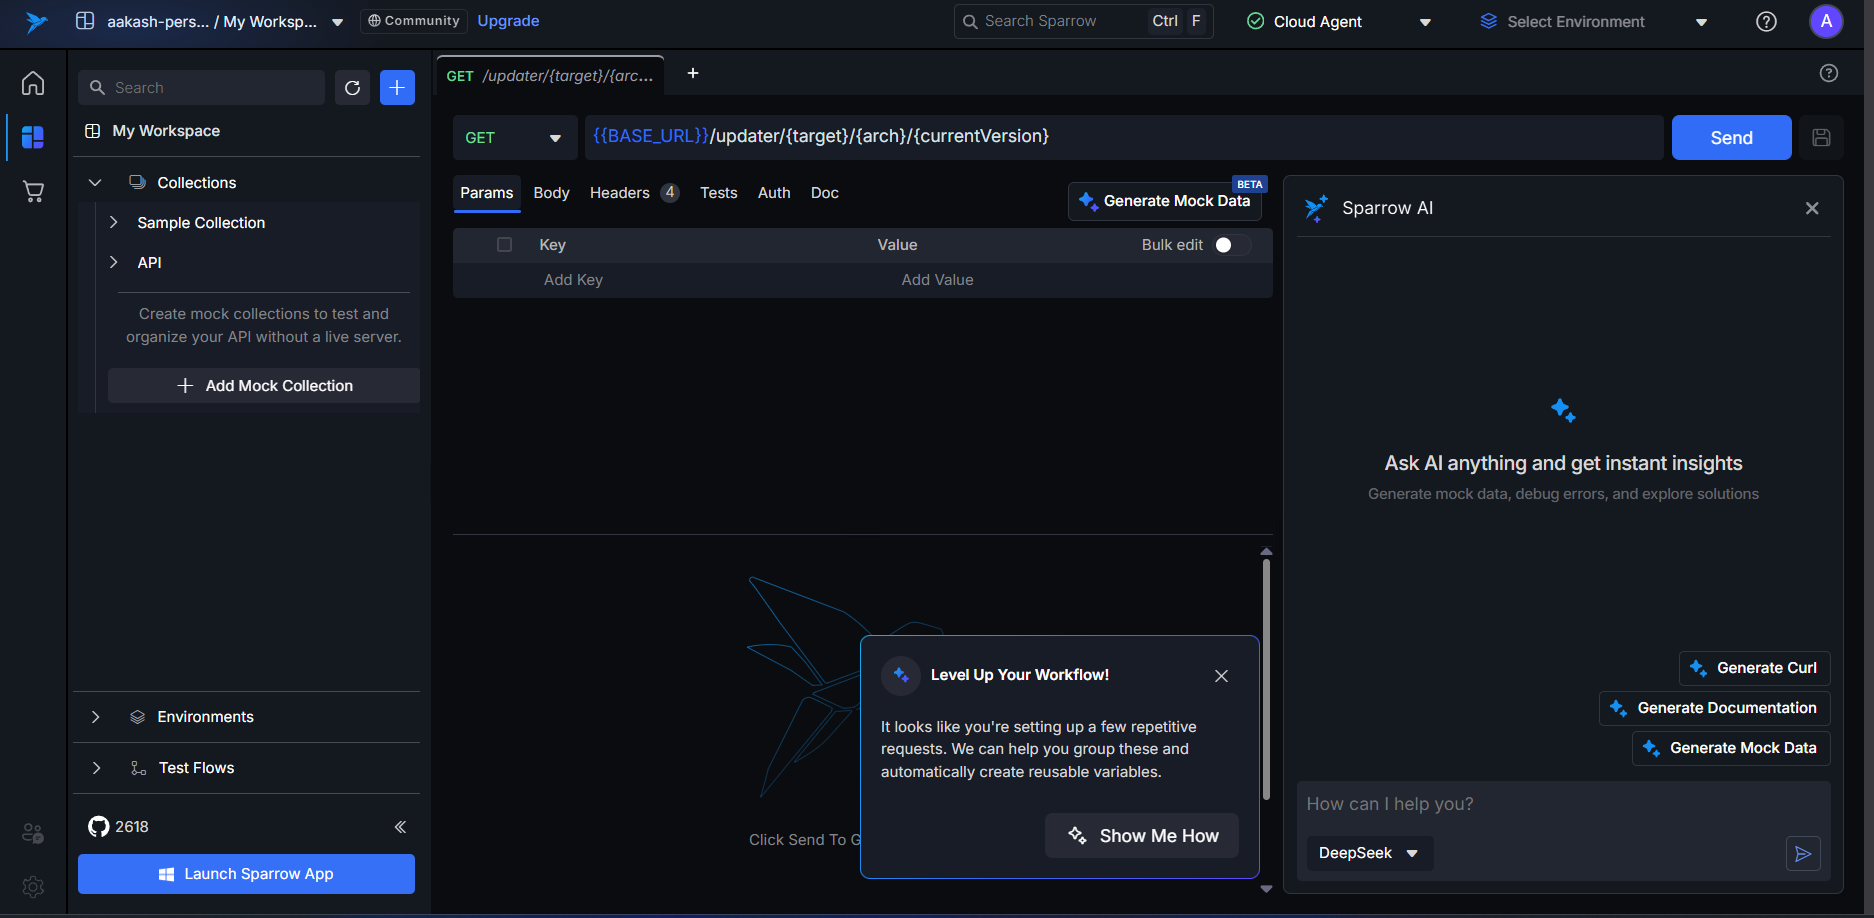The image size is (1874, 918).
Task: Click the My Workspace panel icon
Action: click(93, 131)
